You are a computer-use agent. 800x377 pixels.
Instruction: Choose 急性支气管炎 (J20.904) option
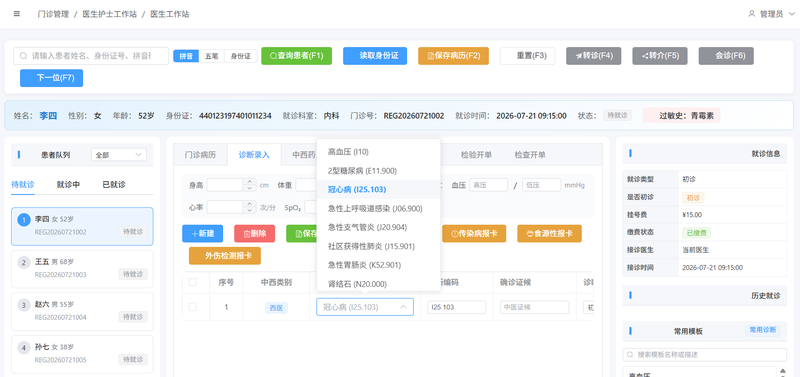(x=379, y=227)
